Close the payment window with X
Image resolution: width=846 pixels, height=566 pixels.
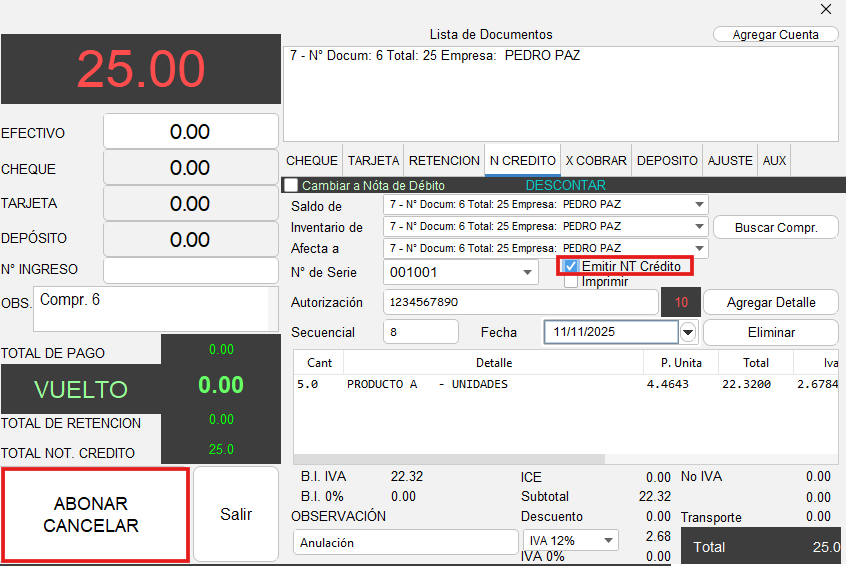825,9
